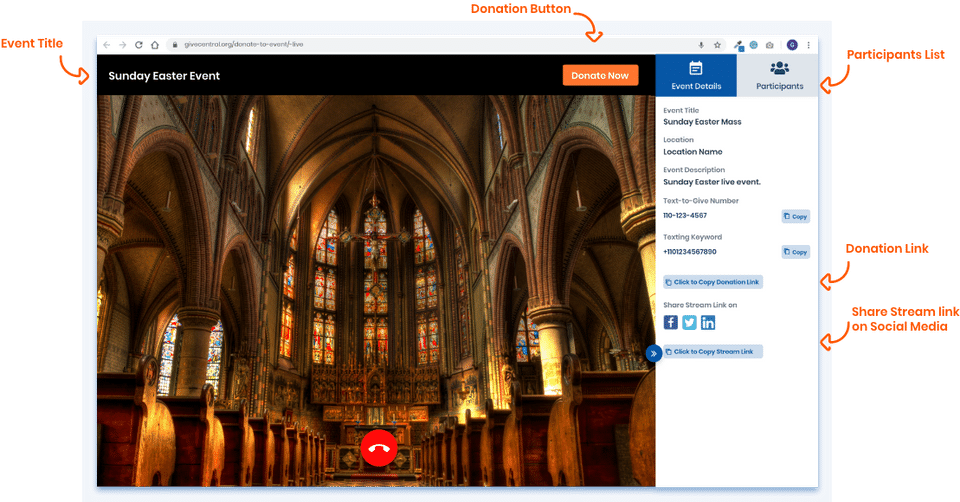Click the '110-123-4567' number text
This screenshot has width=960, height=502.
[x=685, y=215]
